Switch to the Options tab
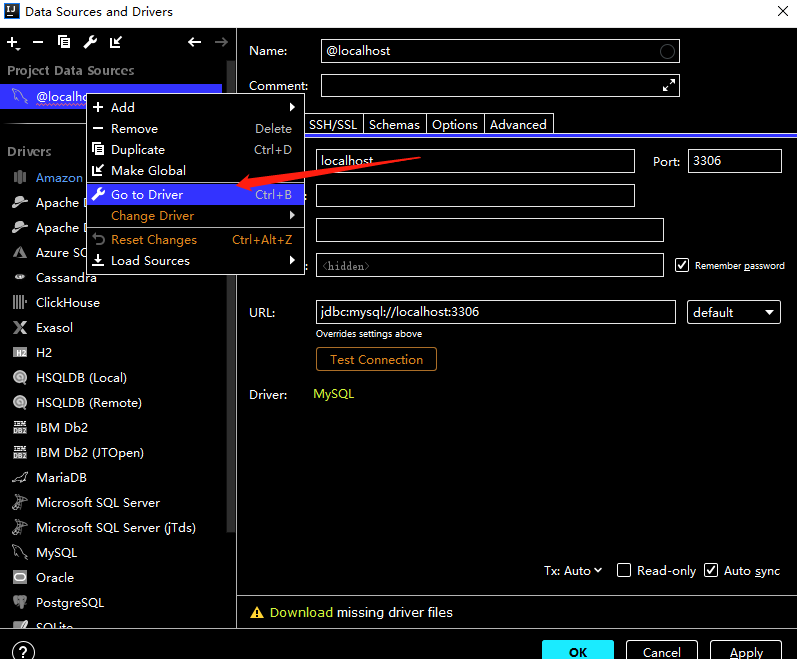The width and height of the screenshot is (797, 659). [x=455, y=124]
